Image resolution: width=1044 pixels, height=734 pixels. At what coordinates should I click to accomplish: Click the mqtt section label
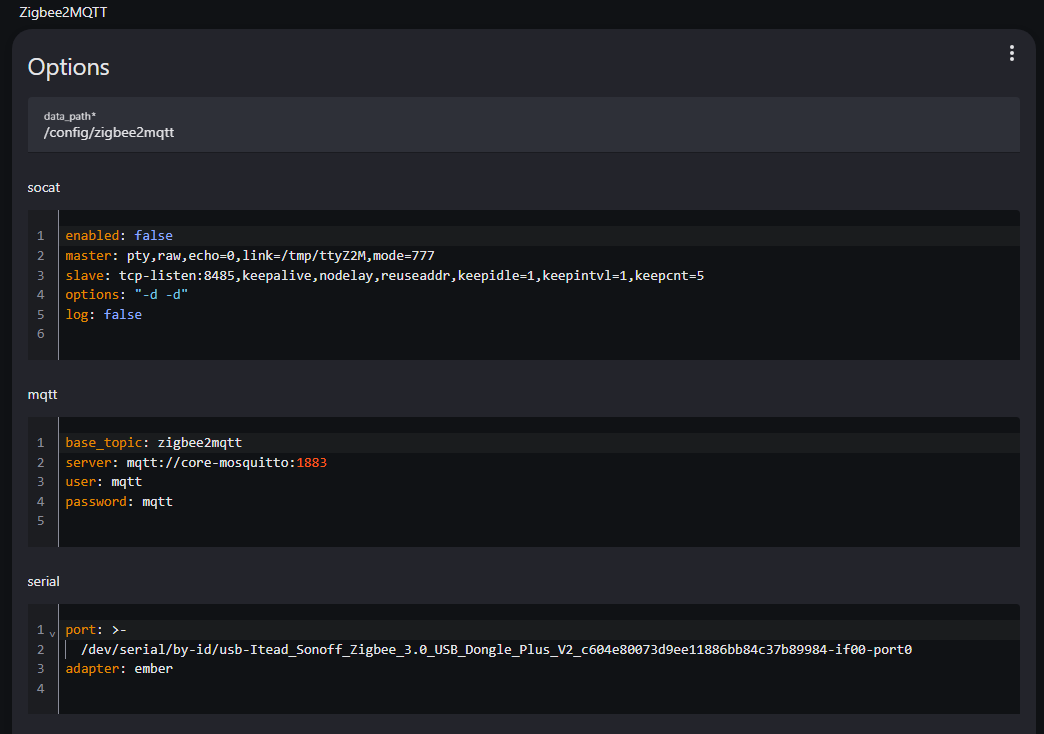(43, 395)
